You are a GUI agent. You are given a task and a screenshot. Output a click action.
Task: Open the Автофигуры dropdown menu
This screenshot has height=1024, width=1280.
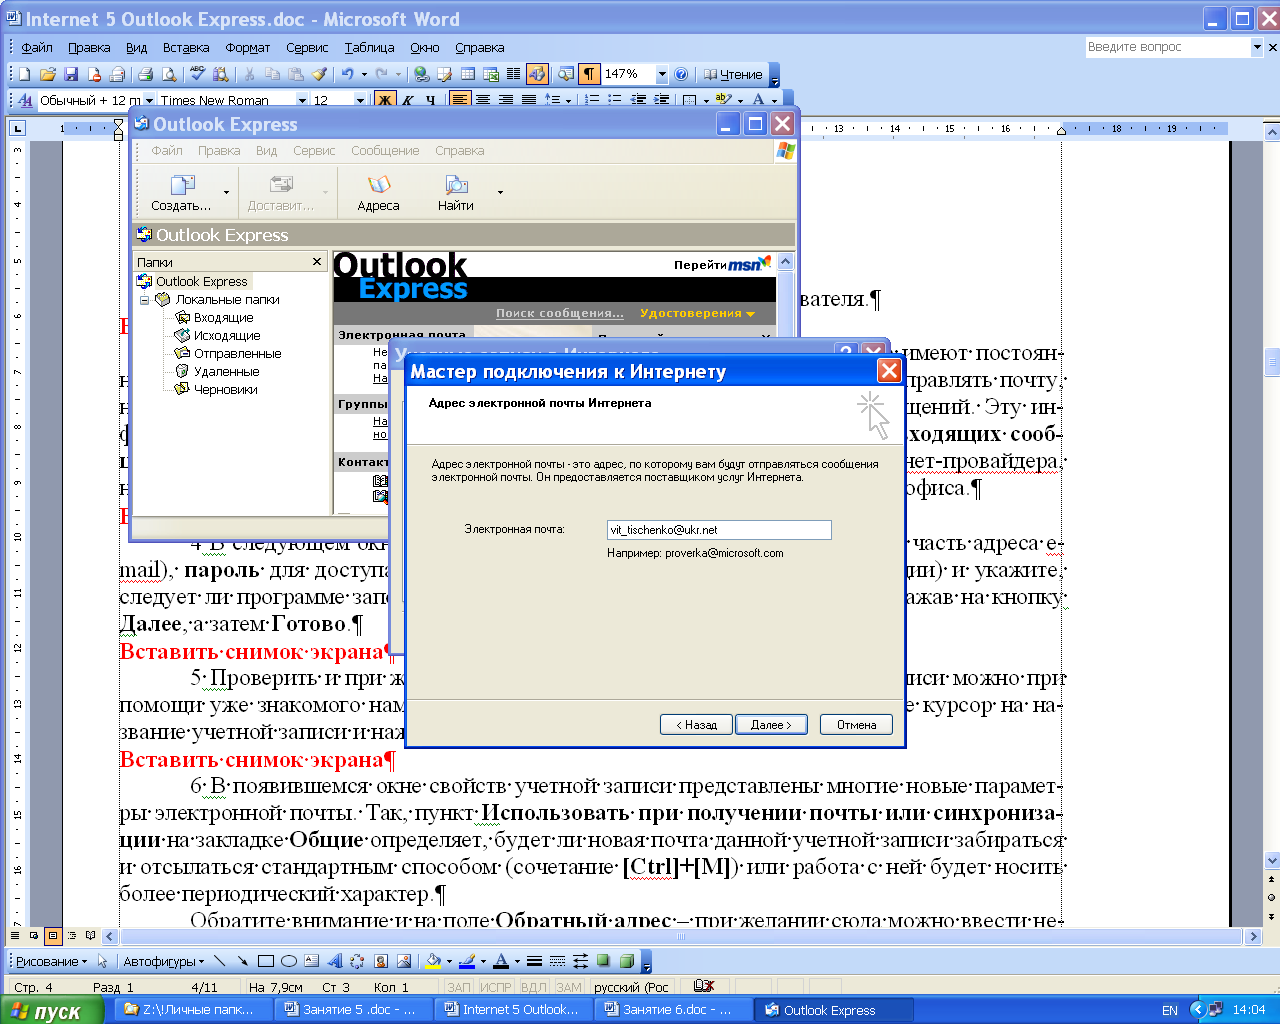[x=163, y=961]
